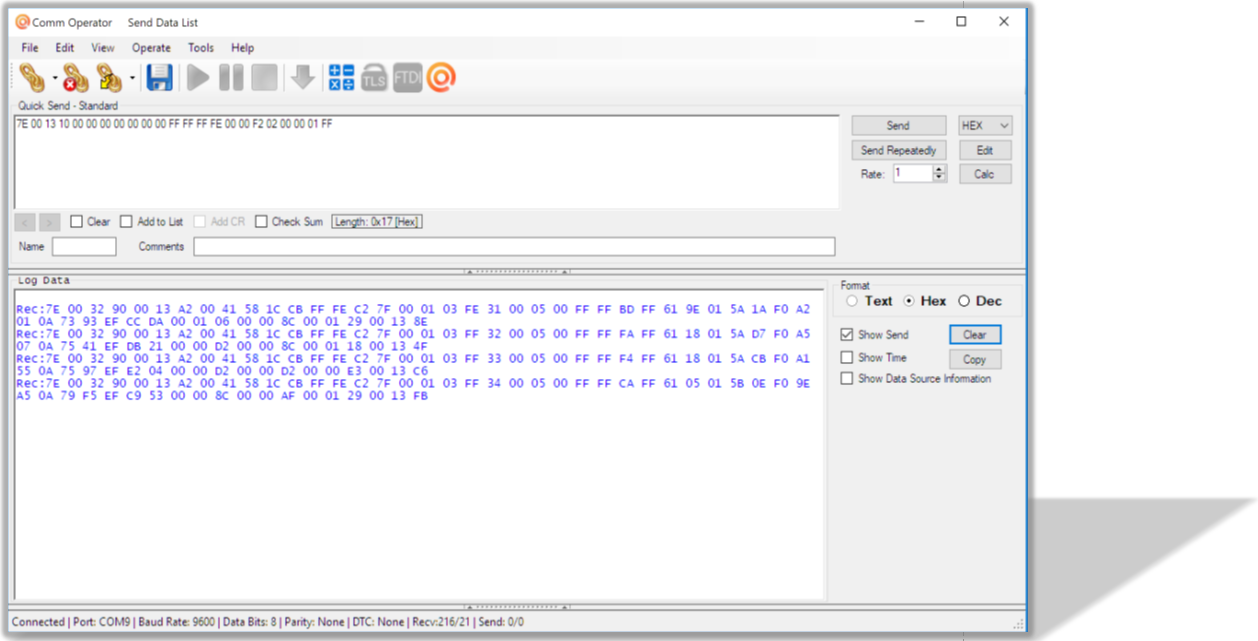Viewport: 1258px width, 641px height.
Task: Select the Hex format radio button
Action: [909, 301]
